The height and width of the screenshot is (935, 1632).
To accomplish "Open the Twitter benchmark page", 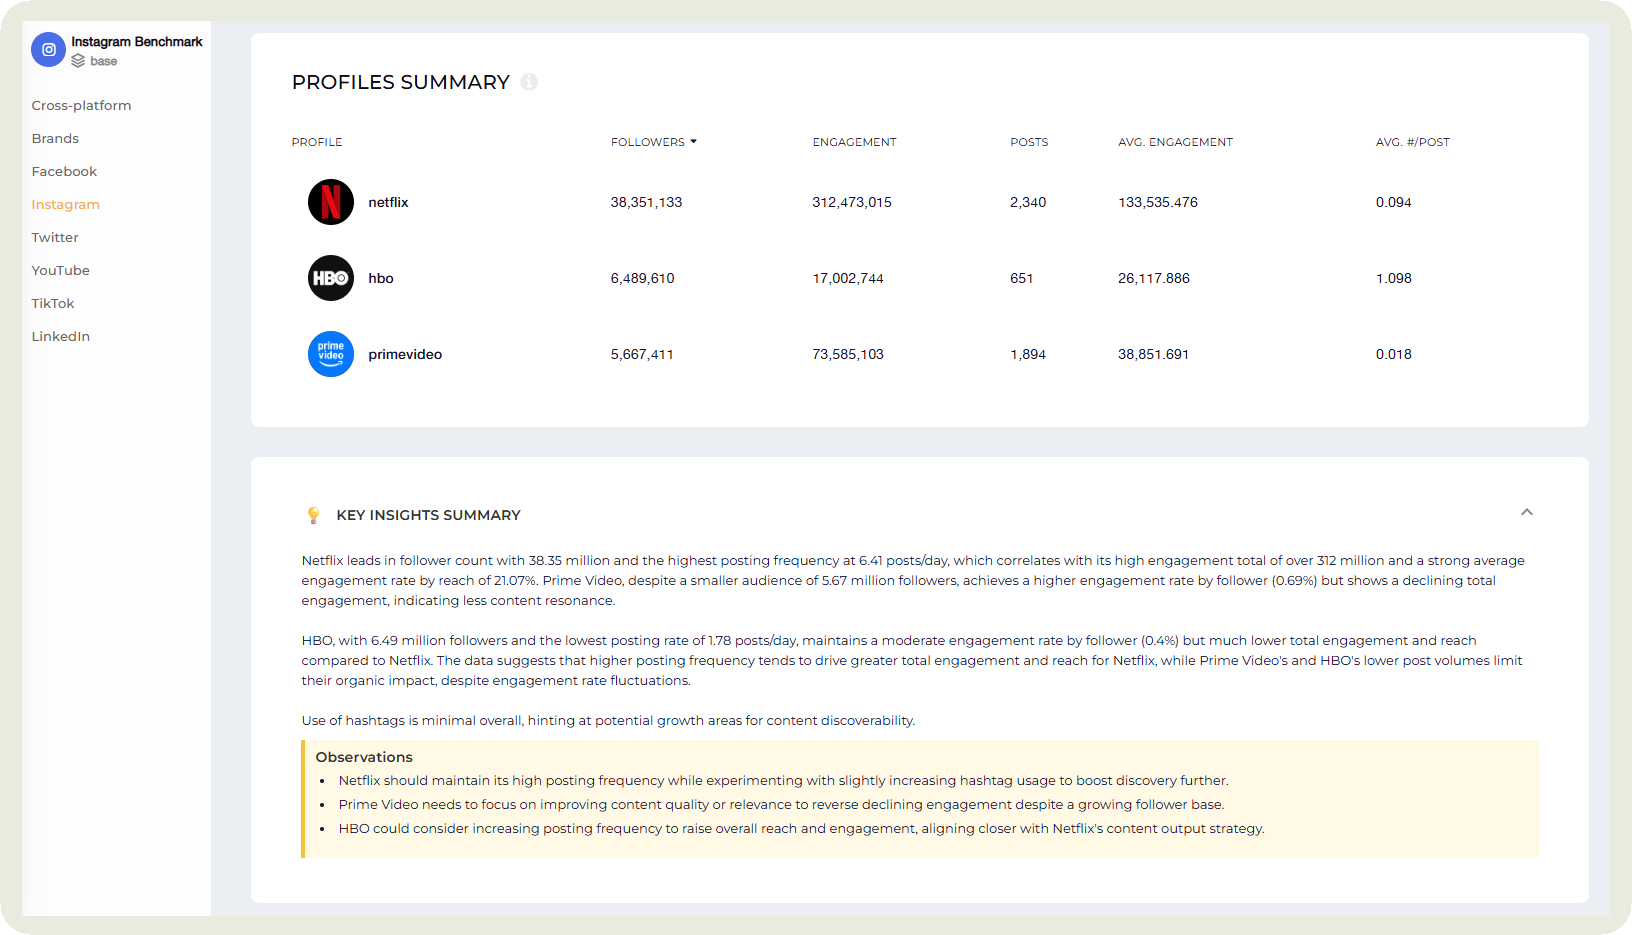I will click(x=55, y=237).
